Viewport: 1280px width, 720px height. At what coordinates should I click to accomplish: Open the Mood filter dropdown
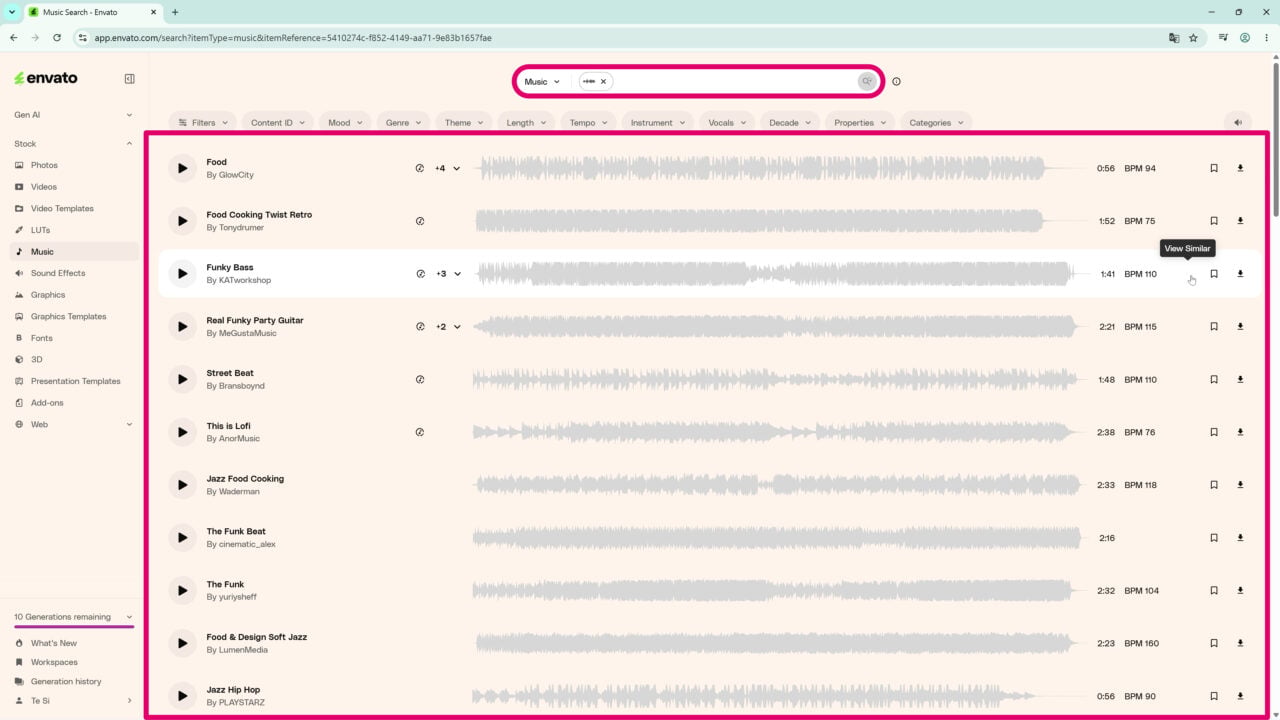346,122
